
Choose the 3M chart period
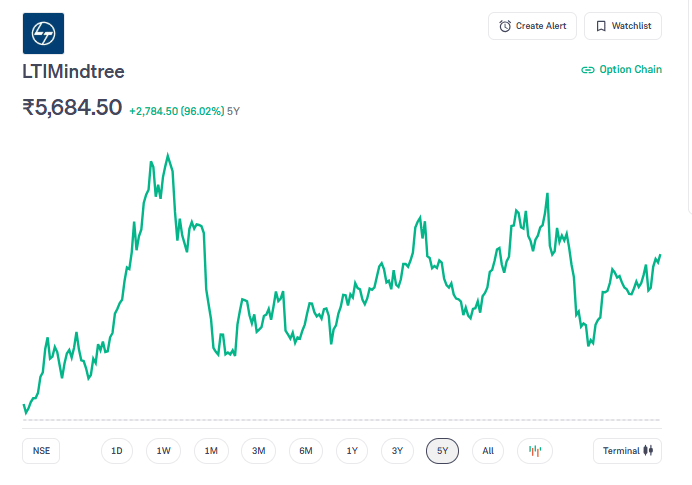[258, 451]
